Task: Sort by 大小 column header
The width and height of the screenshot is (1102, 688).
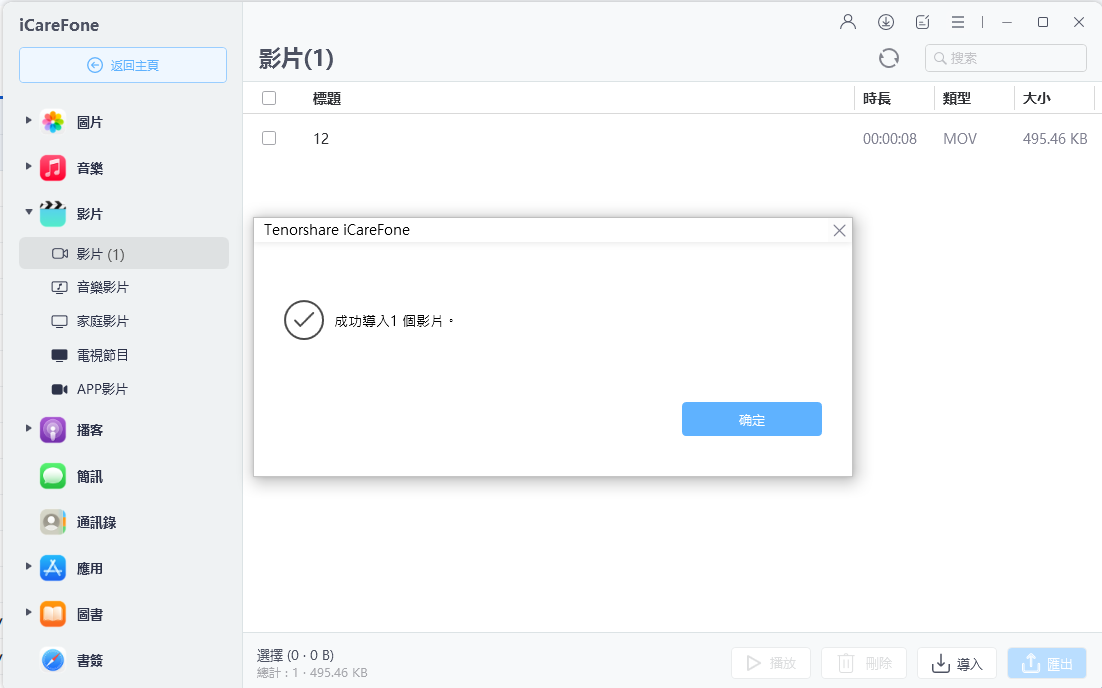Action: point(1037,99)
